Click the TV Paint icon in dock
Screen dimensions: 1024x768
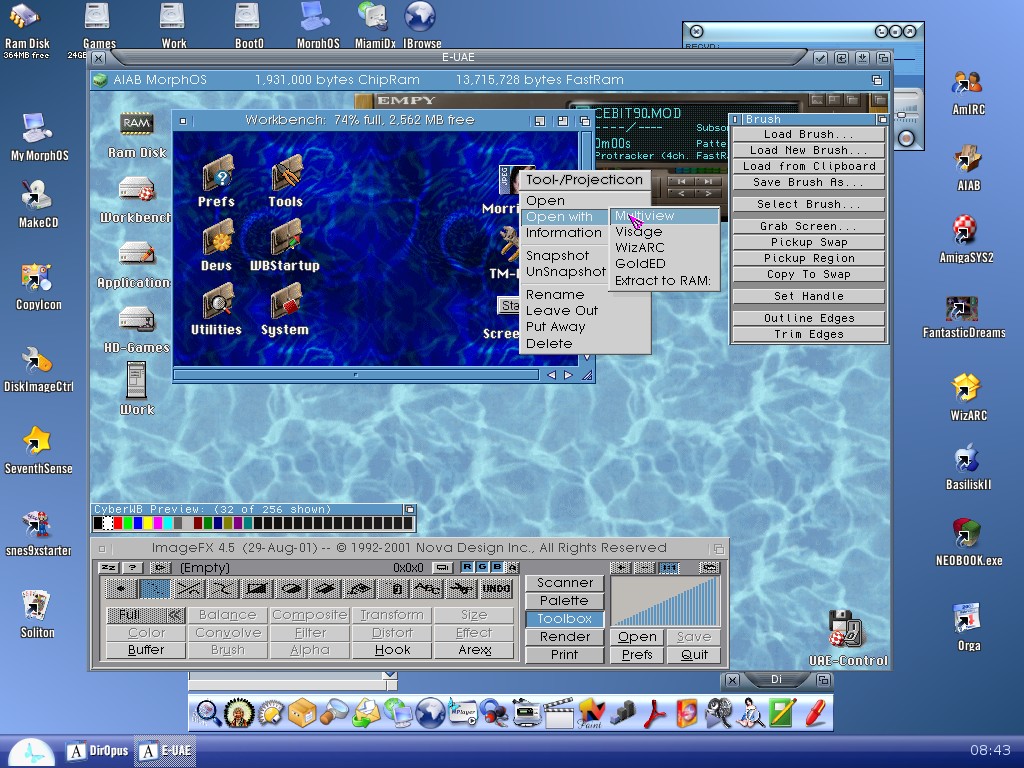point(590,712)
